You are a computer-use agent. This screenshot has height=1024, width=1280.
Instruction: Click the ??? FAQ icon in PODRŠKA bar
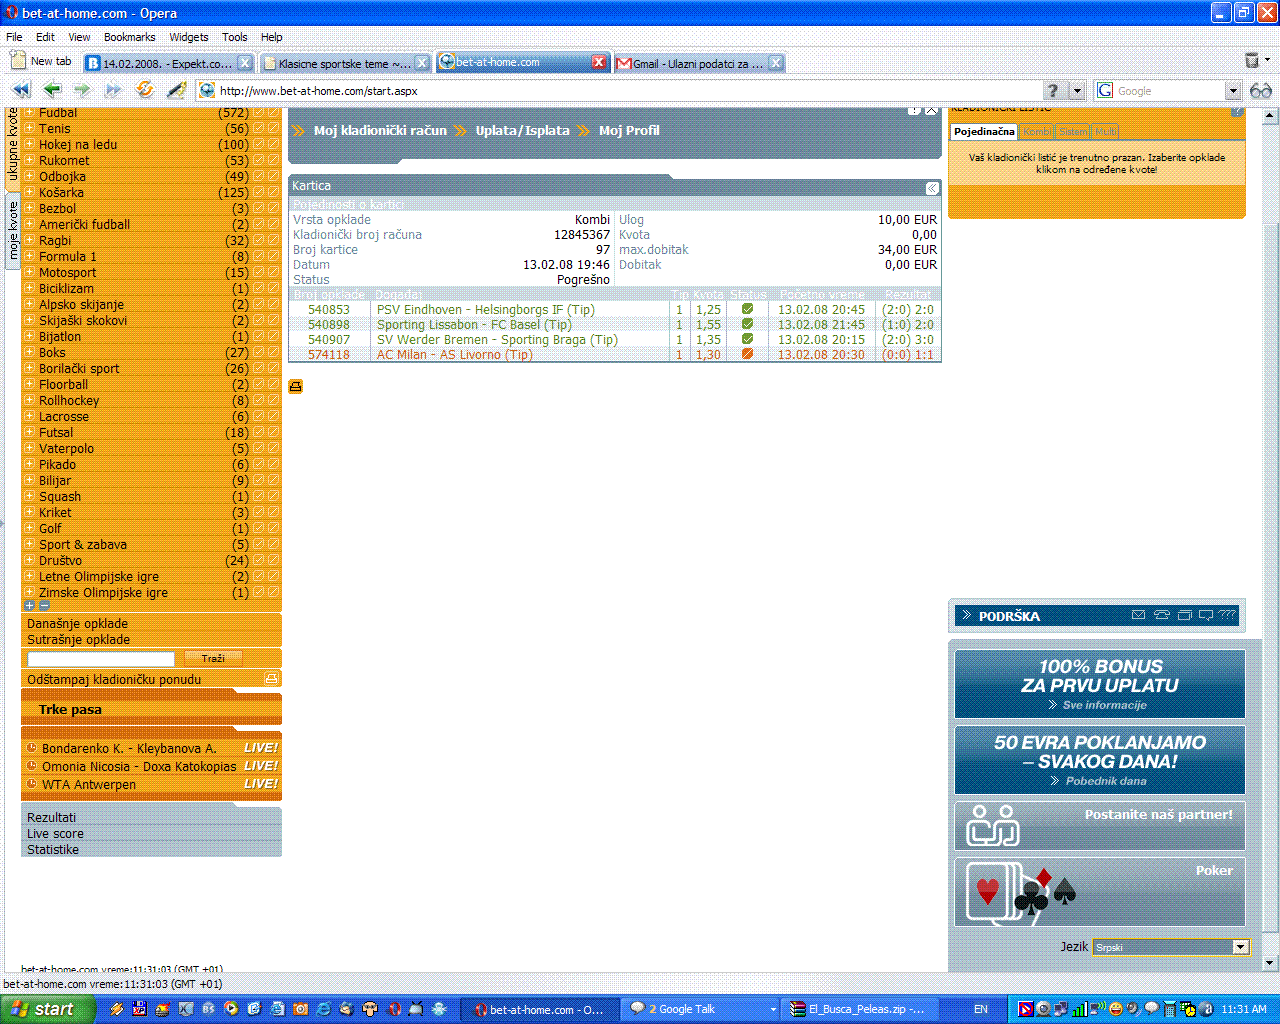(x=1227, y=615)
